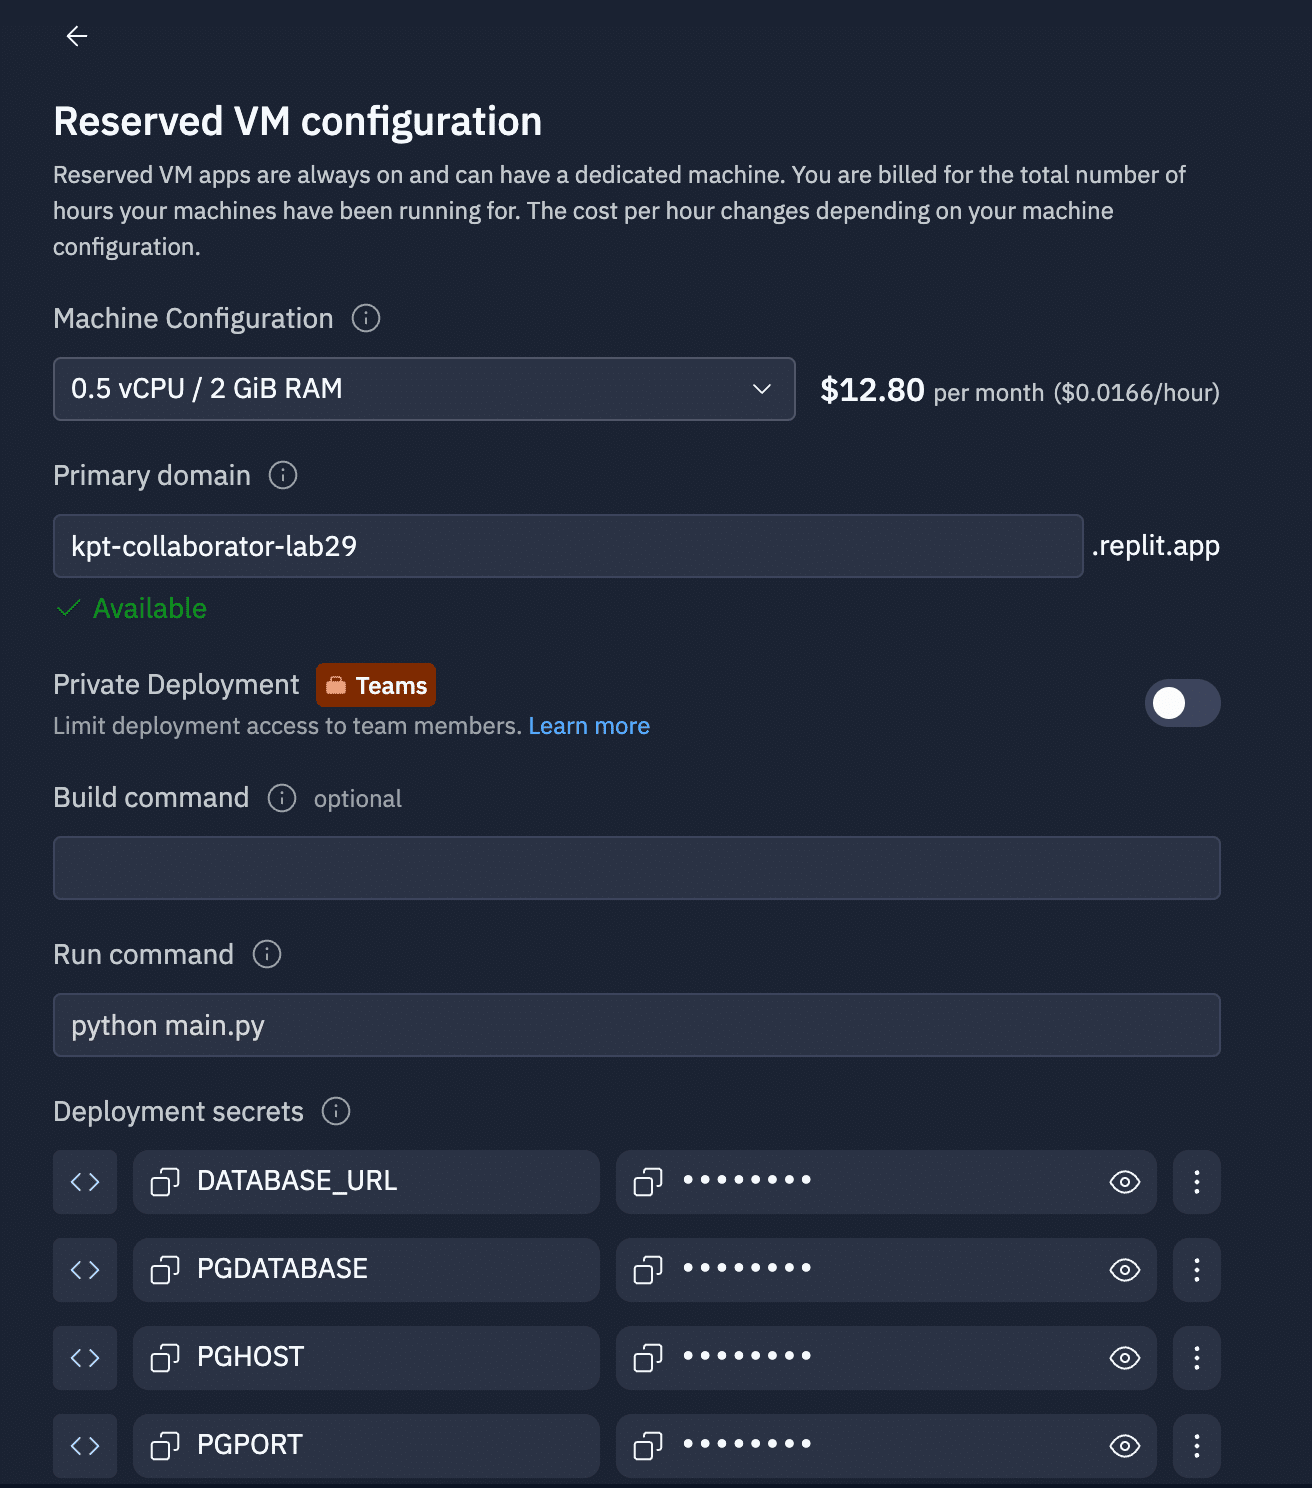Copy the PGHOST secret value
Viewport: 1312px width, 1488px height.
pyautogui.click(x=648, y=1358)
